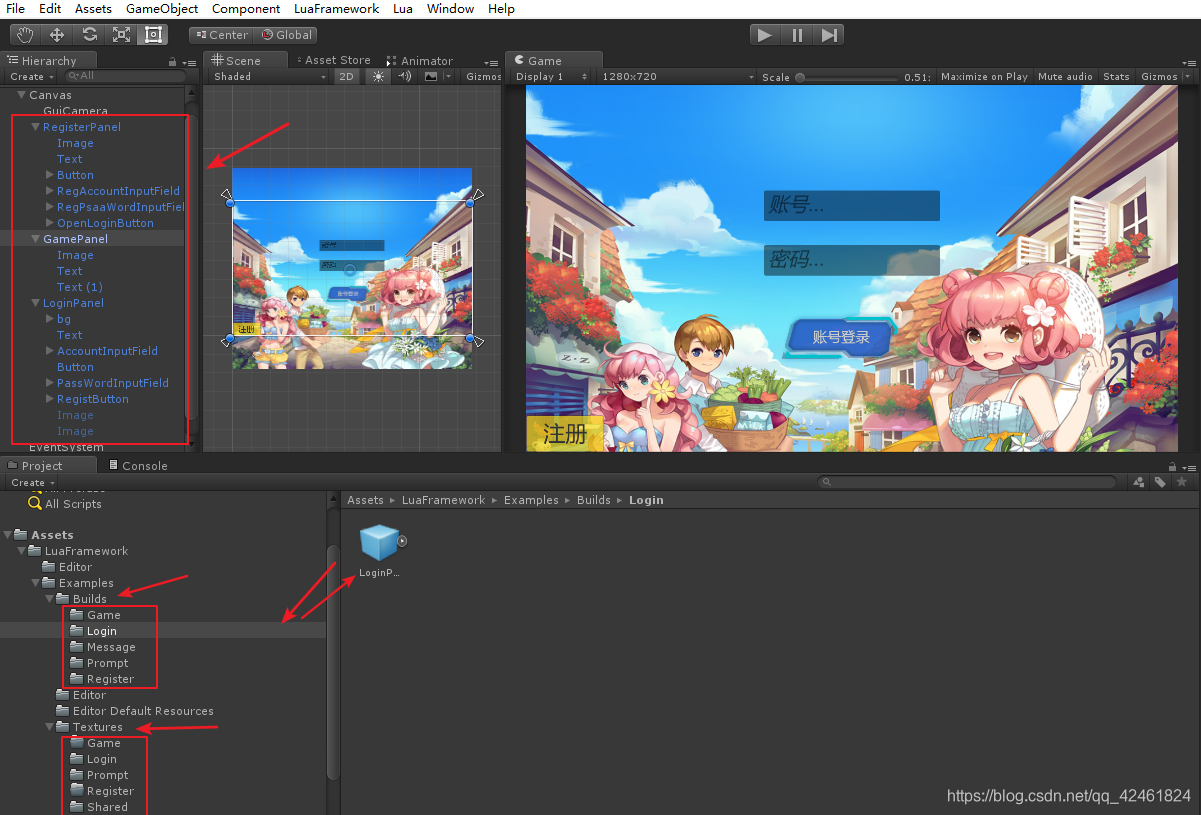
Task: Search by type filter icon
Action: (1139, 482)
